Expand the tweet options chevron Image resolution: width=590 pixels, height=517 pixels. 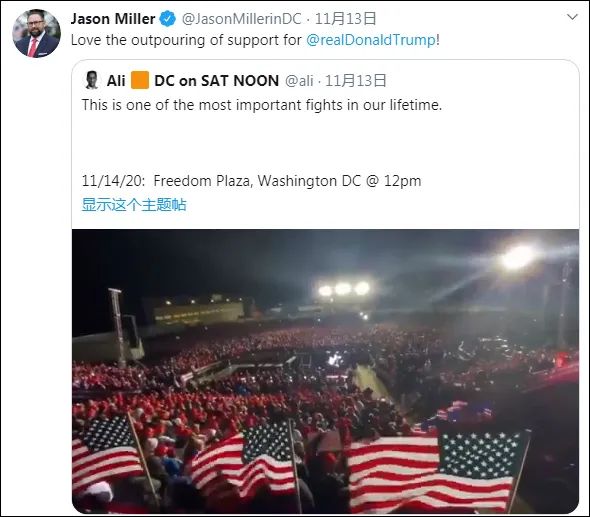(572, 17)
